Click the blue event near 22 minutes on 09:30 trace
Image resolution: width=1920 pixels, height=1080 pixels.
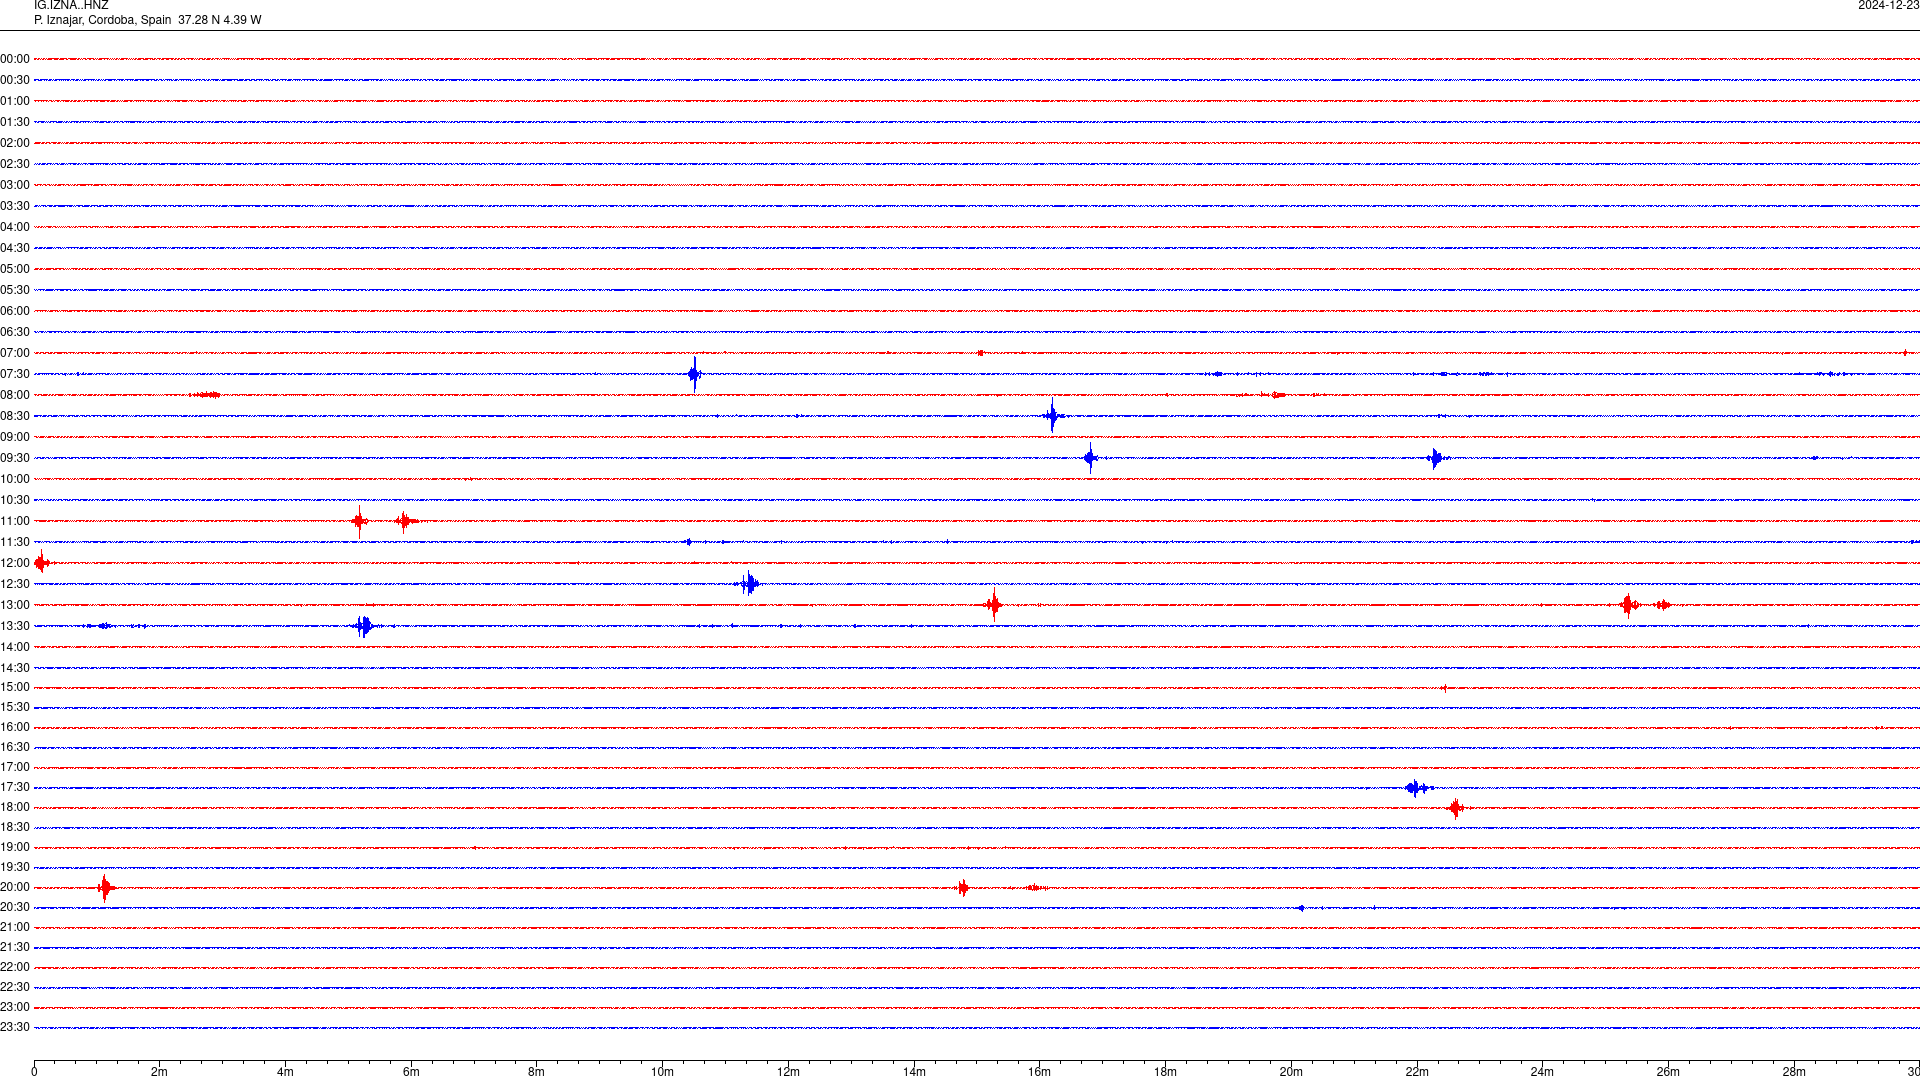[x=1436, y=458]
